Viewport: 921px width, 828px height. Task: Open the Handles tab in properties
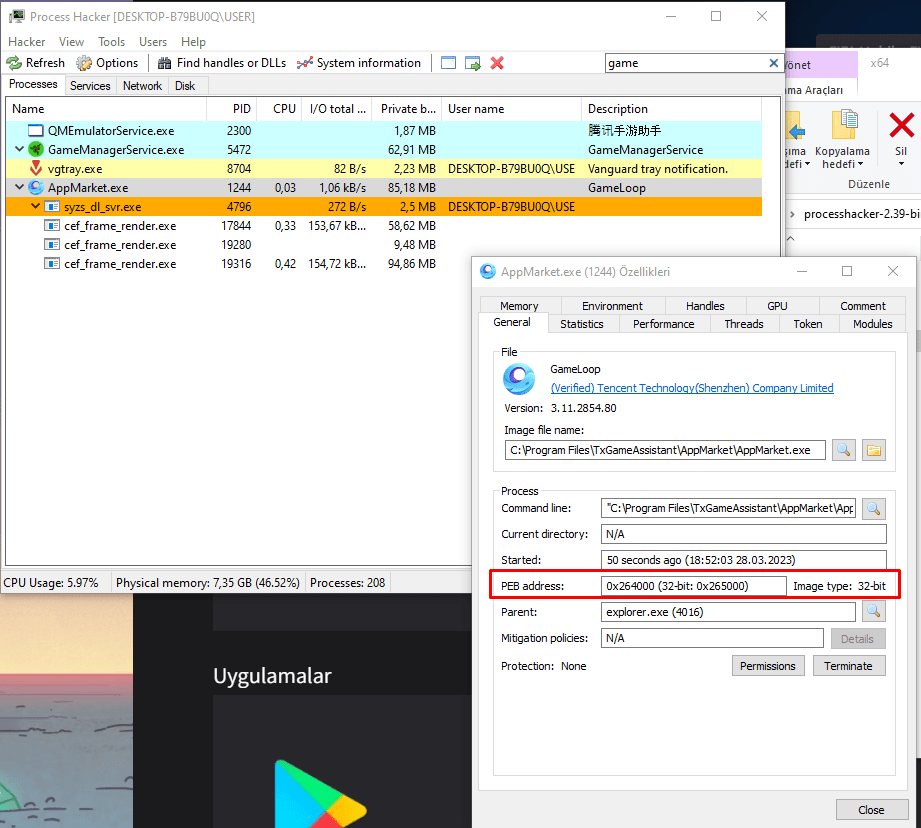(705, 306)
